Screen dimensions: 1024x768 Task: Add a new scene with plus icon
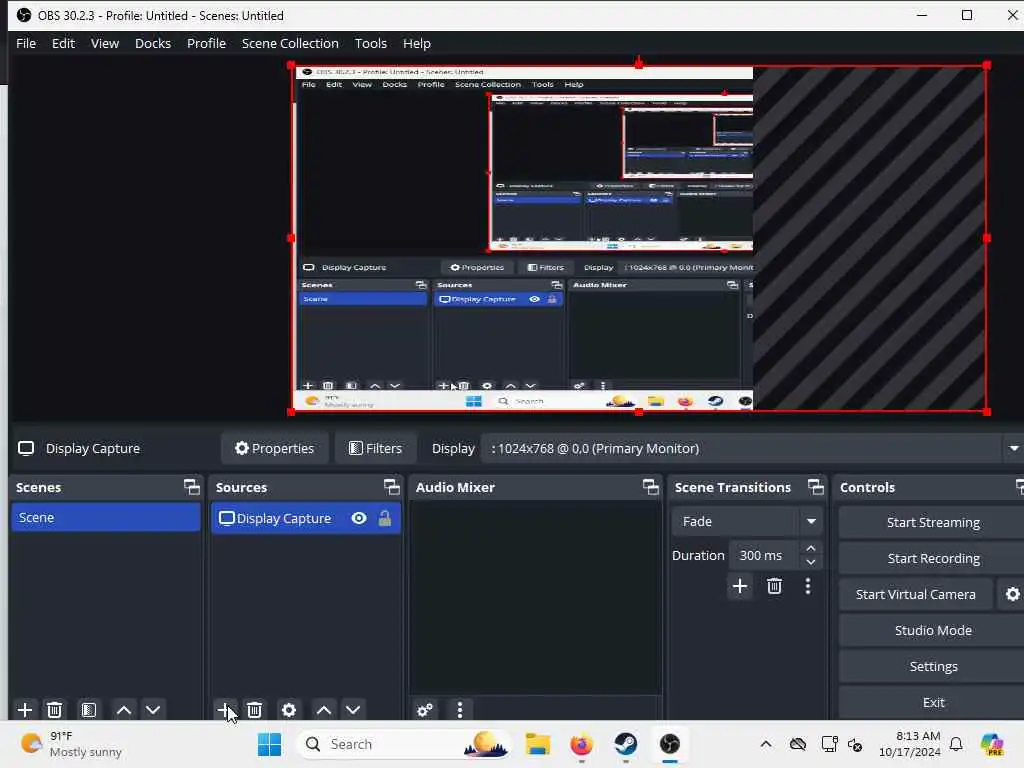pyautogui.click(x=25, y=710)
